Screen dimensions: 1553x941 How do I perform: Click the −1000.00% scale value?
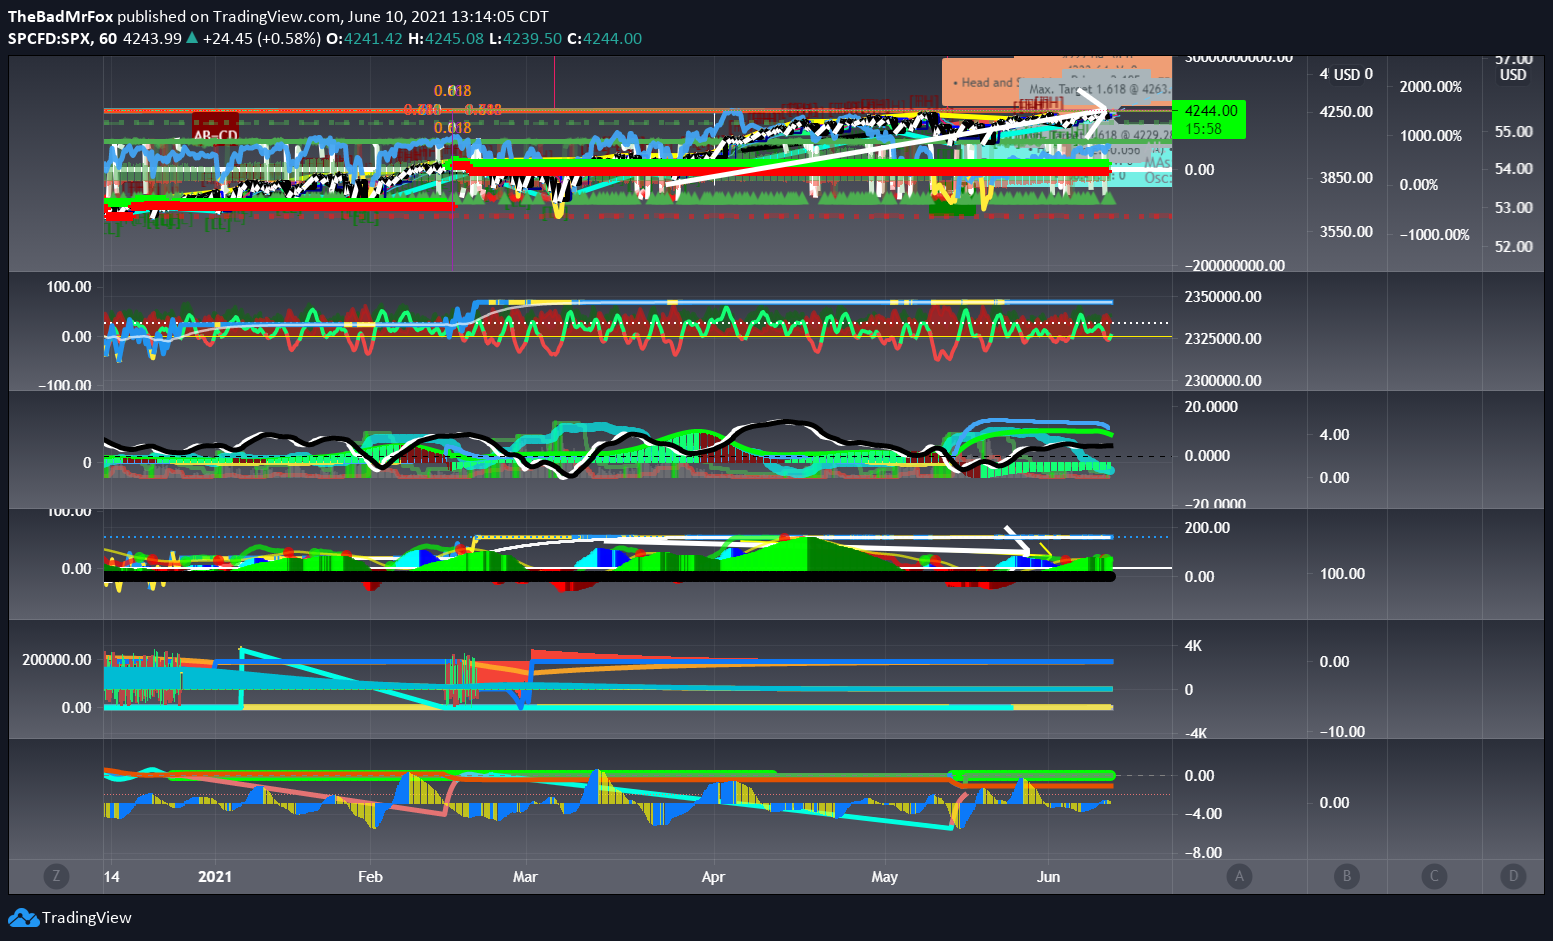click(1435, 234)
